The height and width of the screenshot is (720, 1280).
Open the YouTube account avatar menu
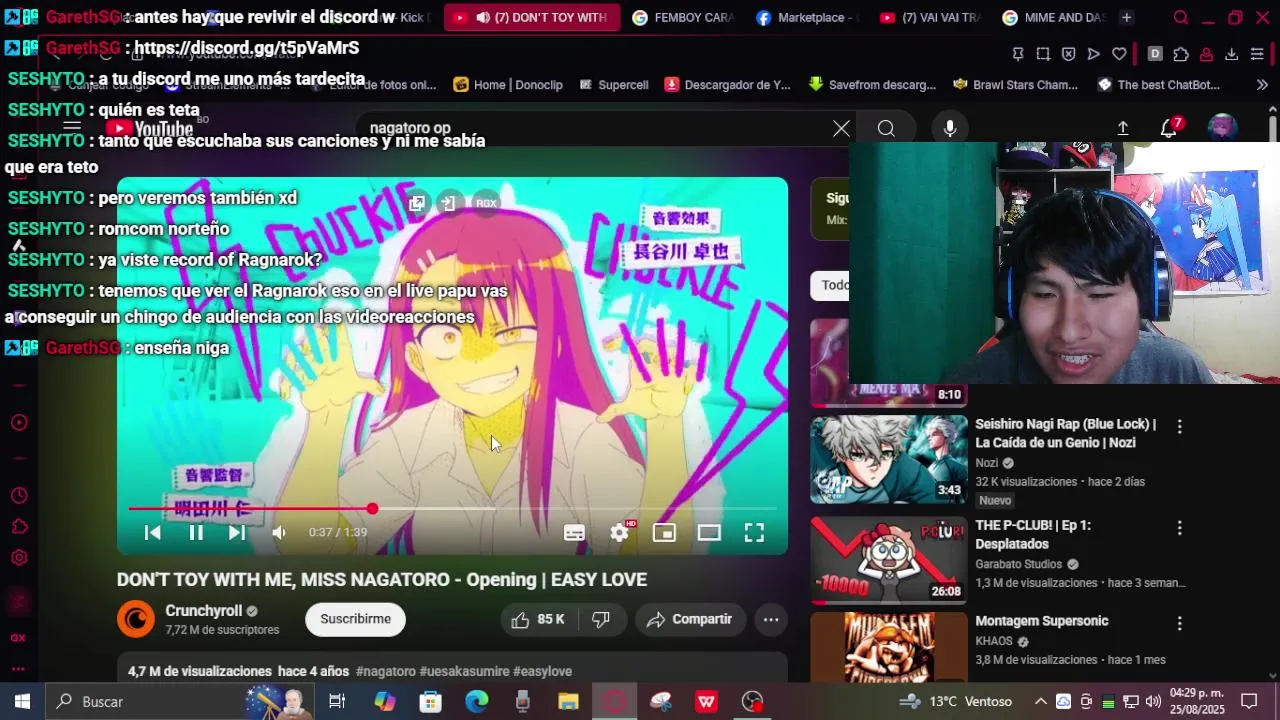click(1222, 128)
